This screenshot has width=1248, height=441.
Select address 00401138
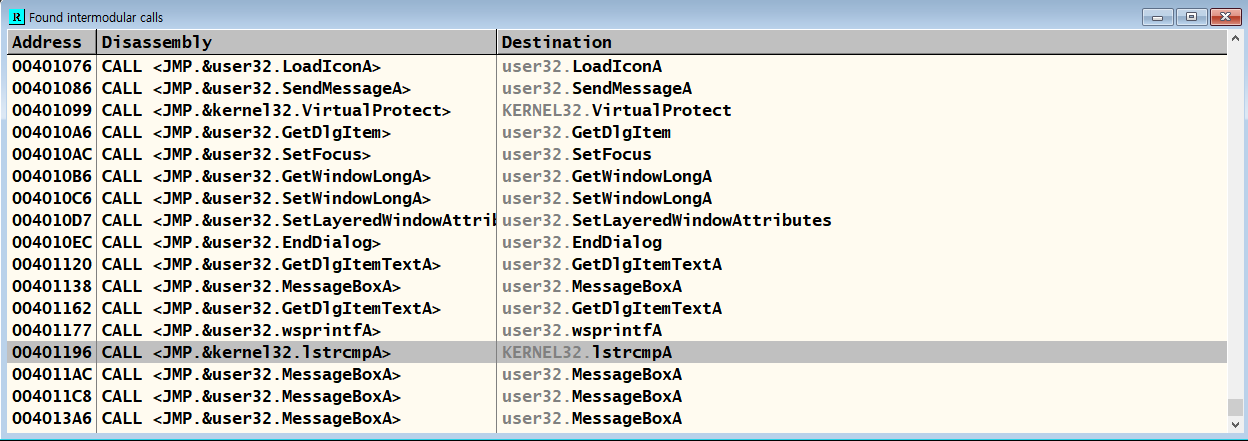click(x=52, y=286)
